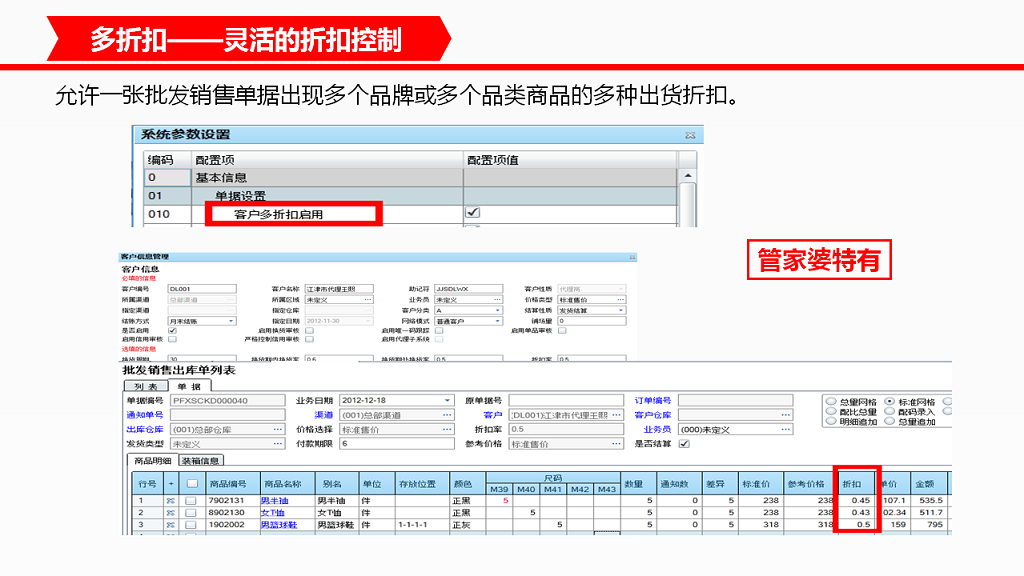The width and height of the screenshot is (1024, 576).
Task: Select the 标准网格 radio button
Action: coord(889,401)
